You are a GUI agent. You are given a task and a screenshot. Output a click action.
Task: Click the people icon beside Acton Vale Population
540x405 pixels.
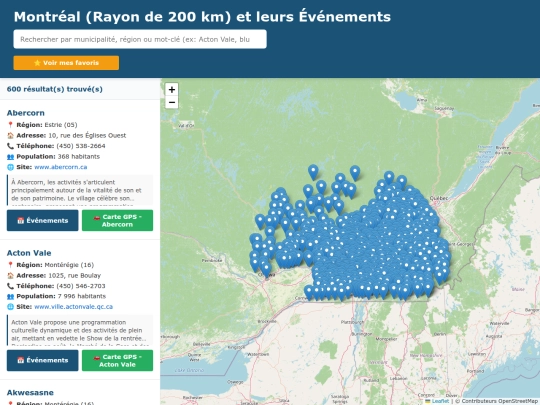click(x=10, y=296)
